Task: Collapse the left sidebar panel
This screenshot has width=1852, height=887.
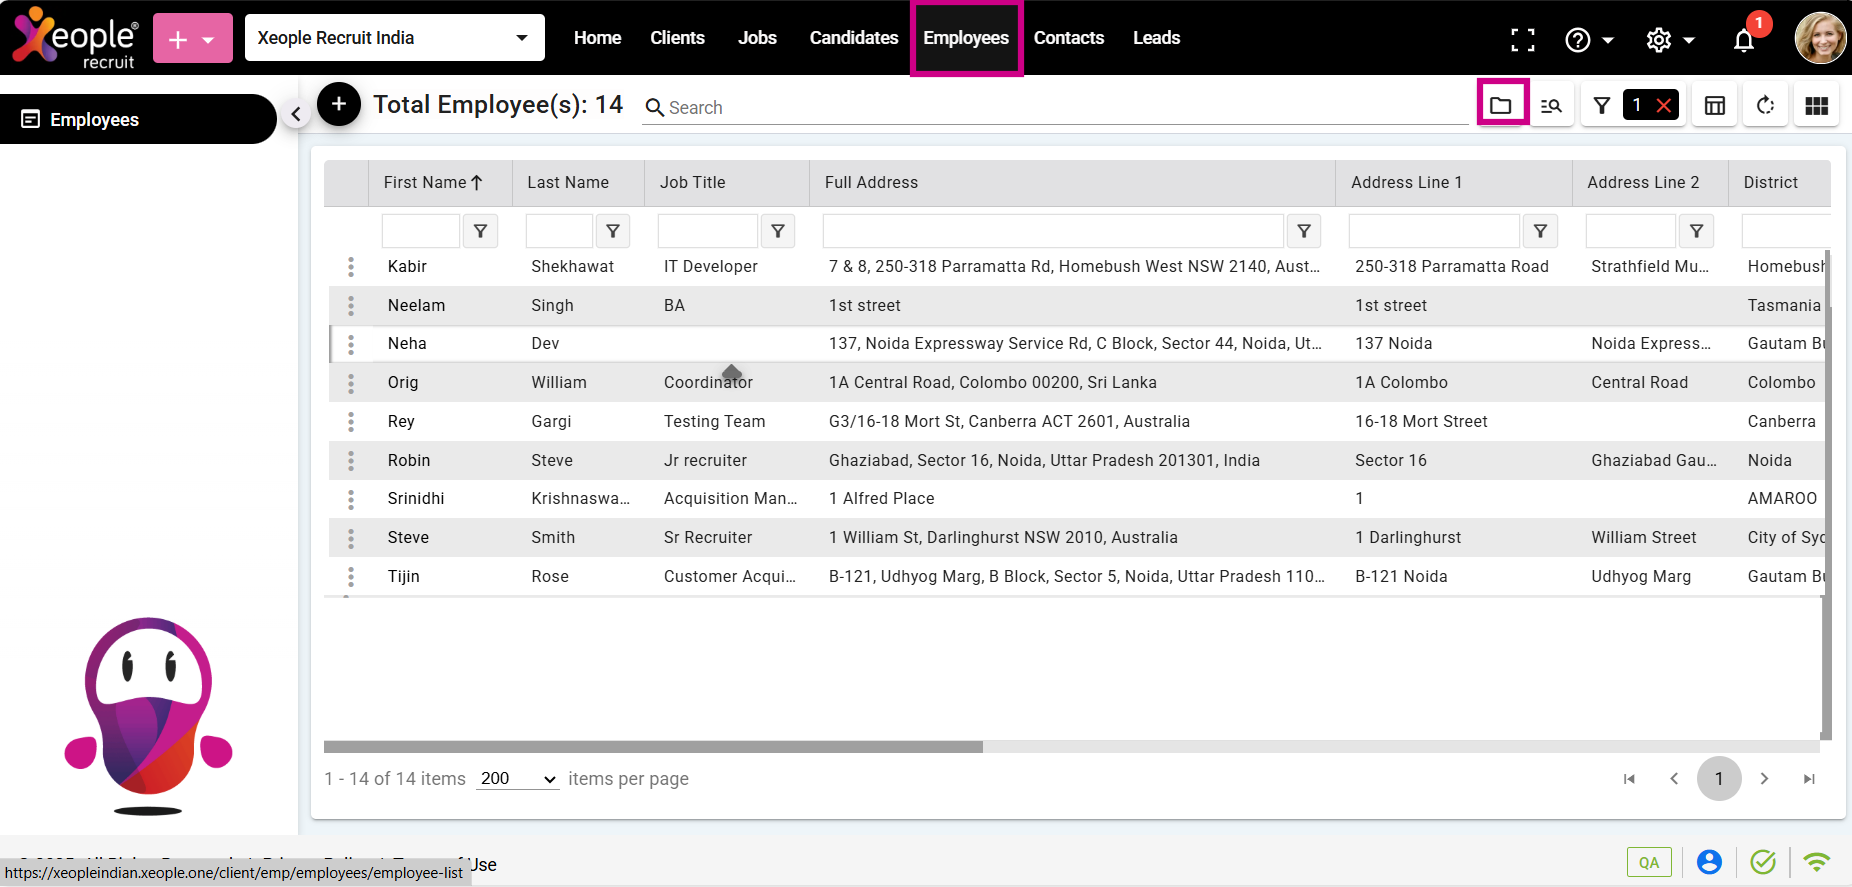Action: click(x=295, y=114)
